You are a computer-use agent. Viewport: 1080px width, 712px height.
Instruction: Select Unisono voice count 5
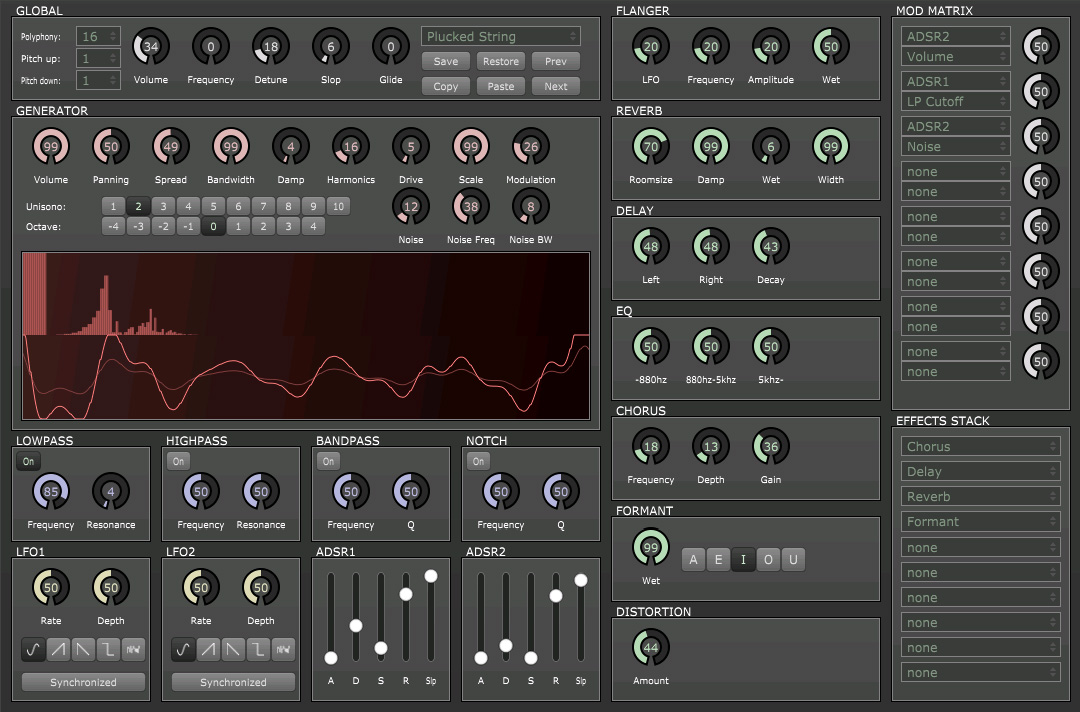tap(214, 206)
